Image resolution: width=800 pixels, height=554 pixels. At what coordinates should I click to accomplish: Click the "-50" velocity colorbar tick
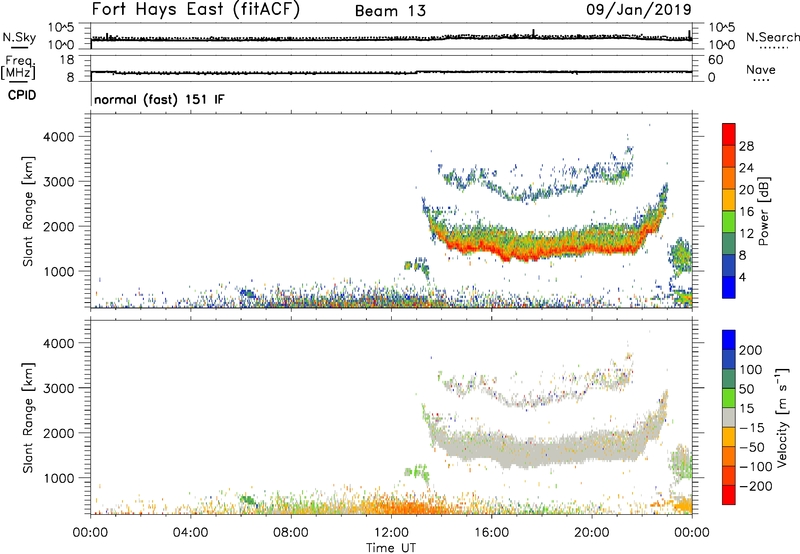tap(752, 447)
